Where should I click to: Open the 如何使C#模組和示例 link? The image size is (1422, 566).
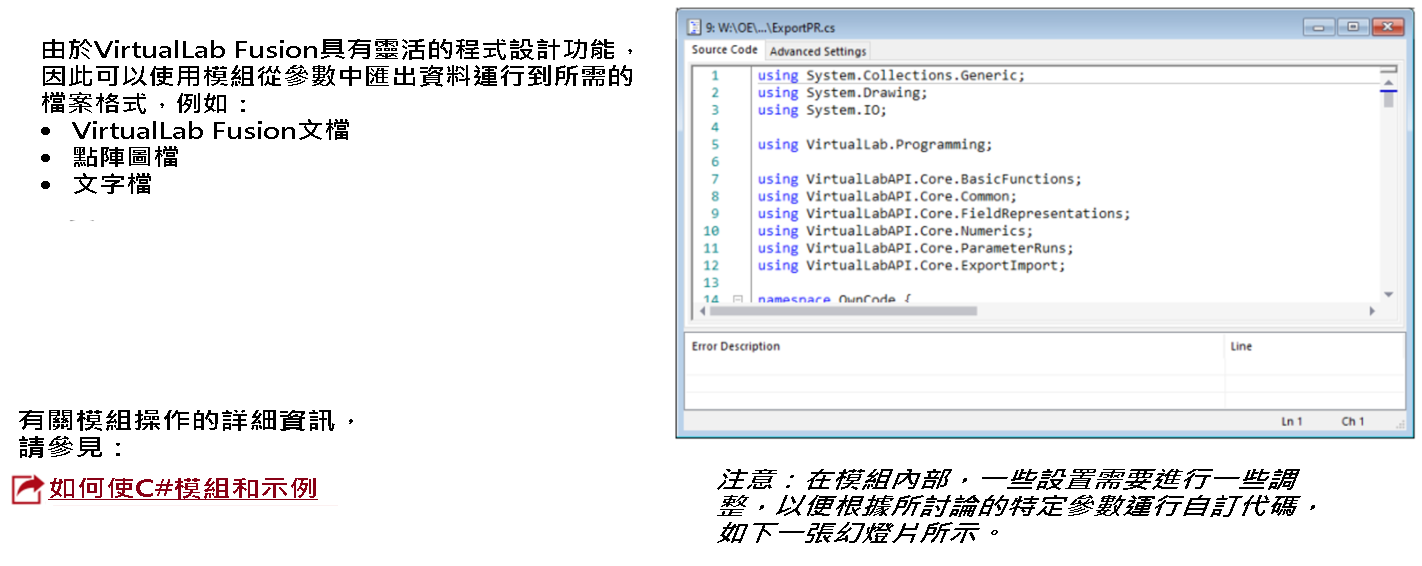[x=183, y=488]
